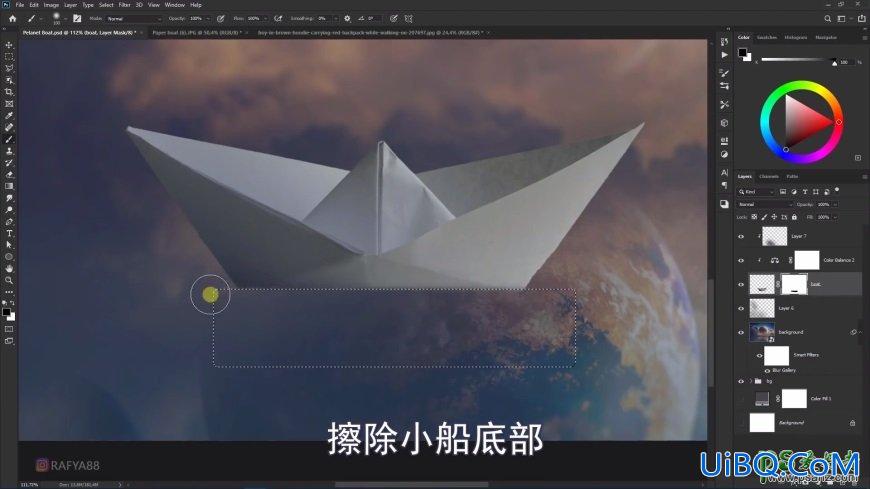The height and width of the screenshot is (489, 870).
Task: Open the Filter menu
Action: pos(124,4)
